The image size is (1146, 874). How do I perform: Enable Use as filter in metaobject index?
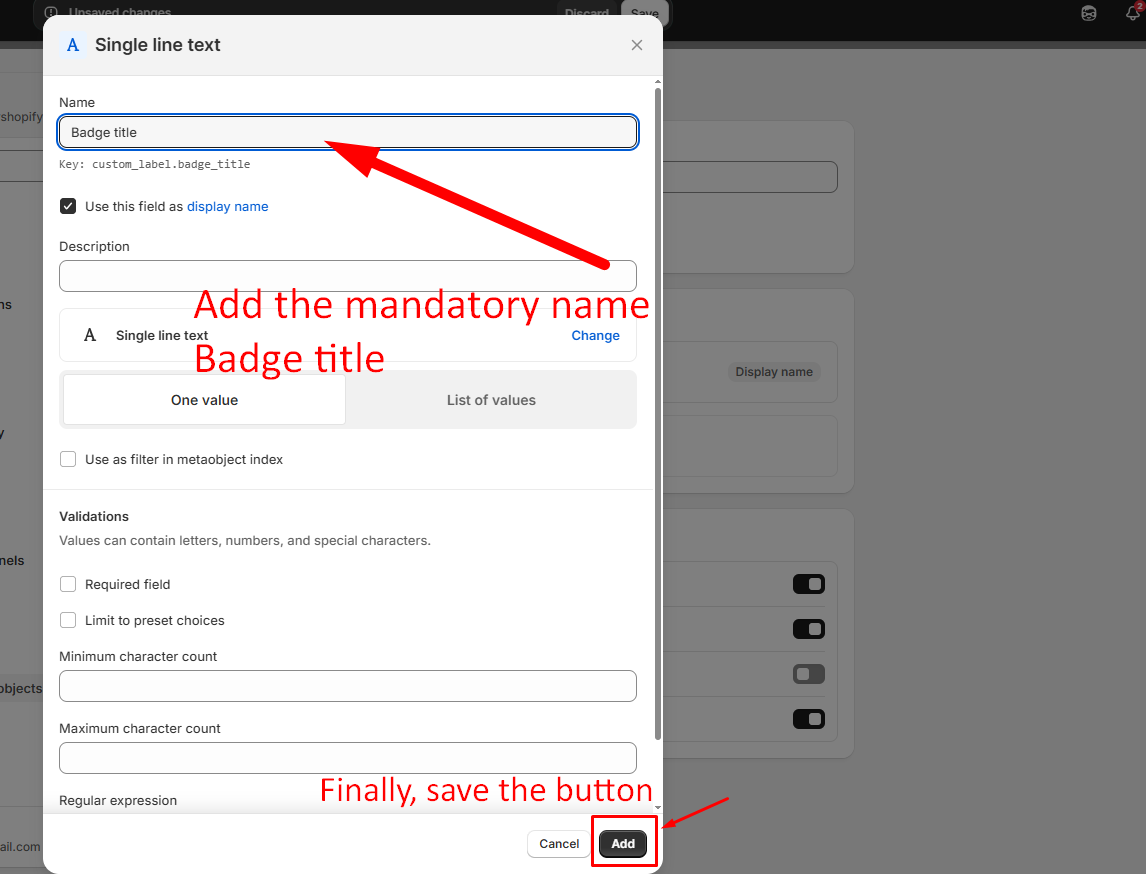click(68, 459)
